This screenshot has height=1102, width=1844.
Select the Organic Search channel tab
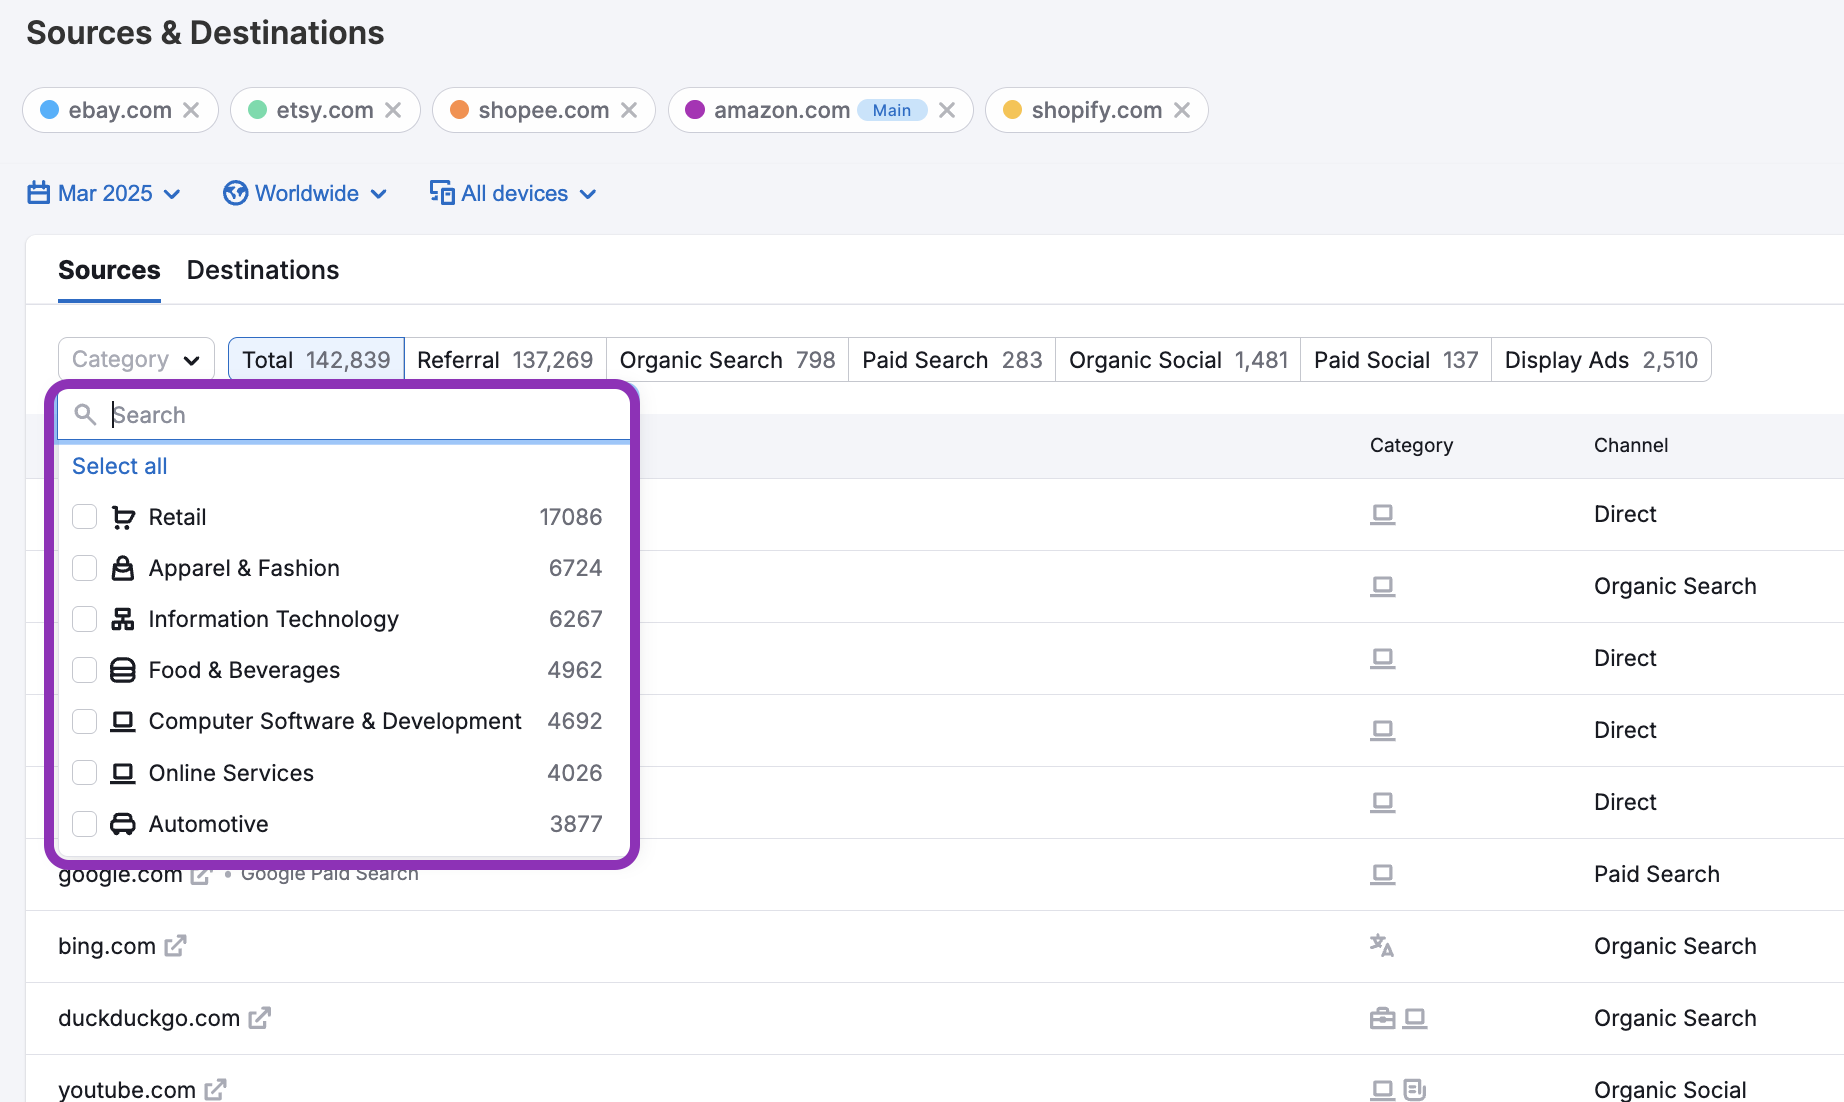(x=727, y=360)
